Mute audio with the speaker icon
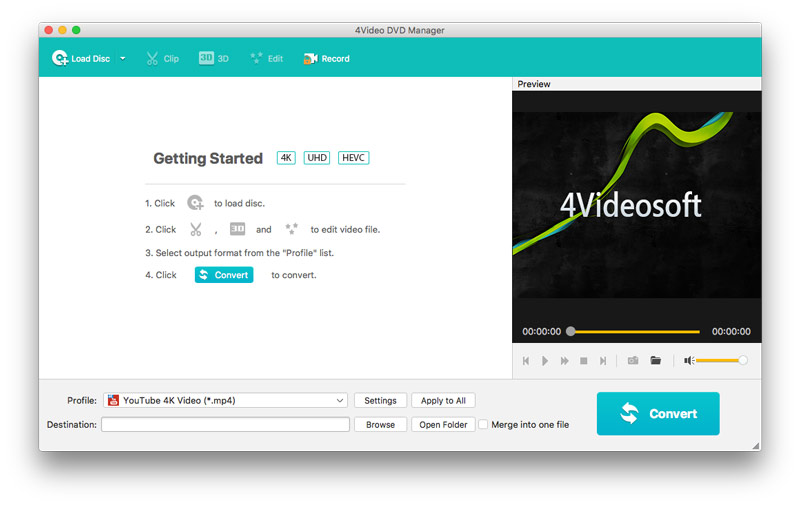800x506 pixels. coord(689,360)
